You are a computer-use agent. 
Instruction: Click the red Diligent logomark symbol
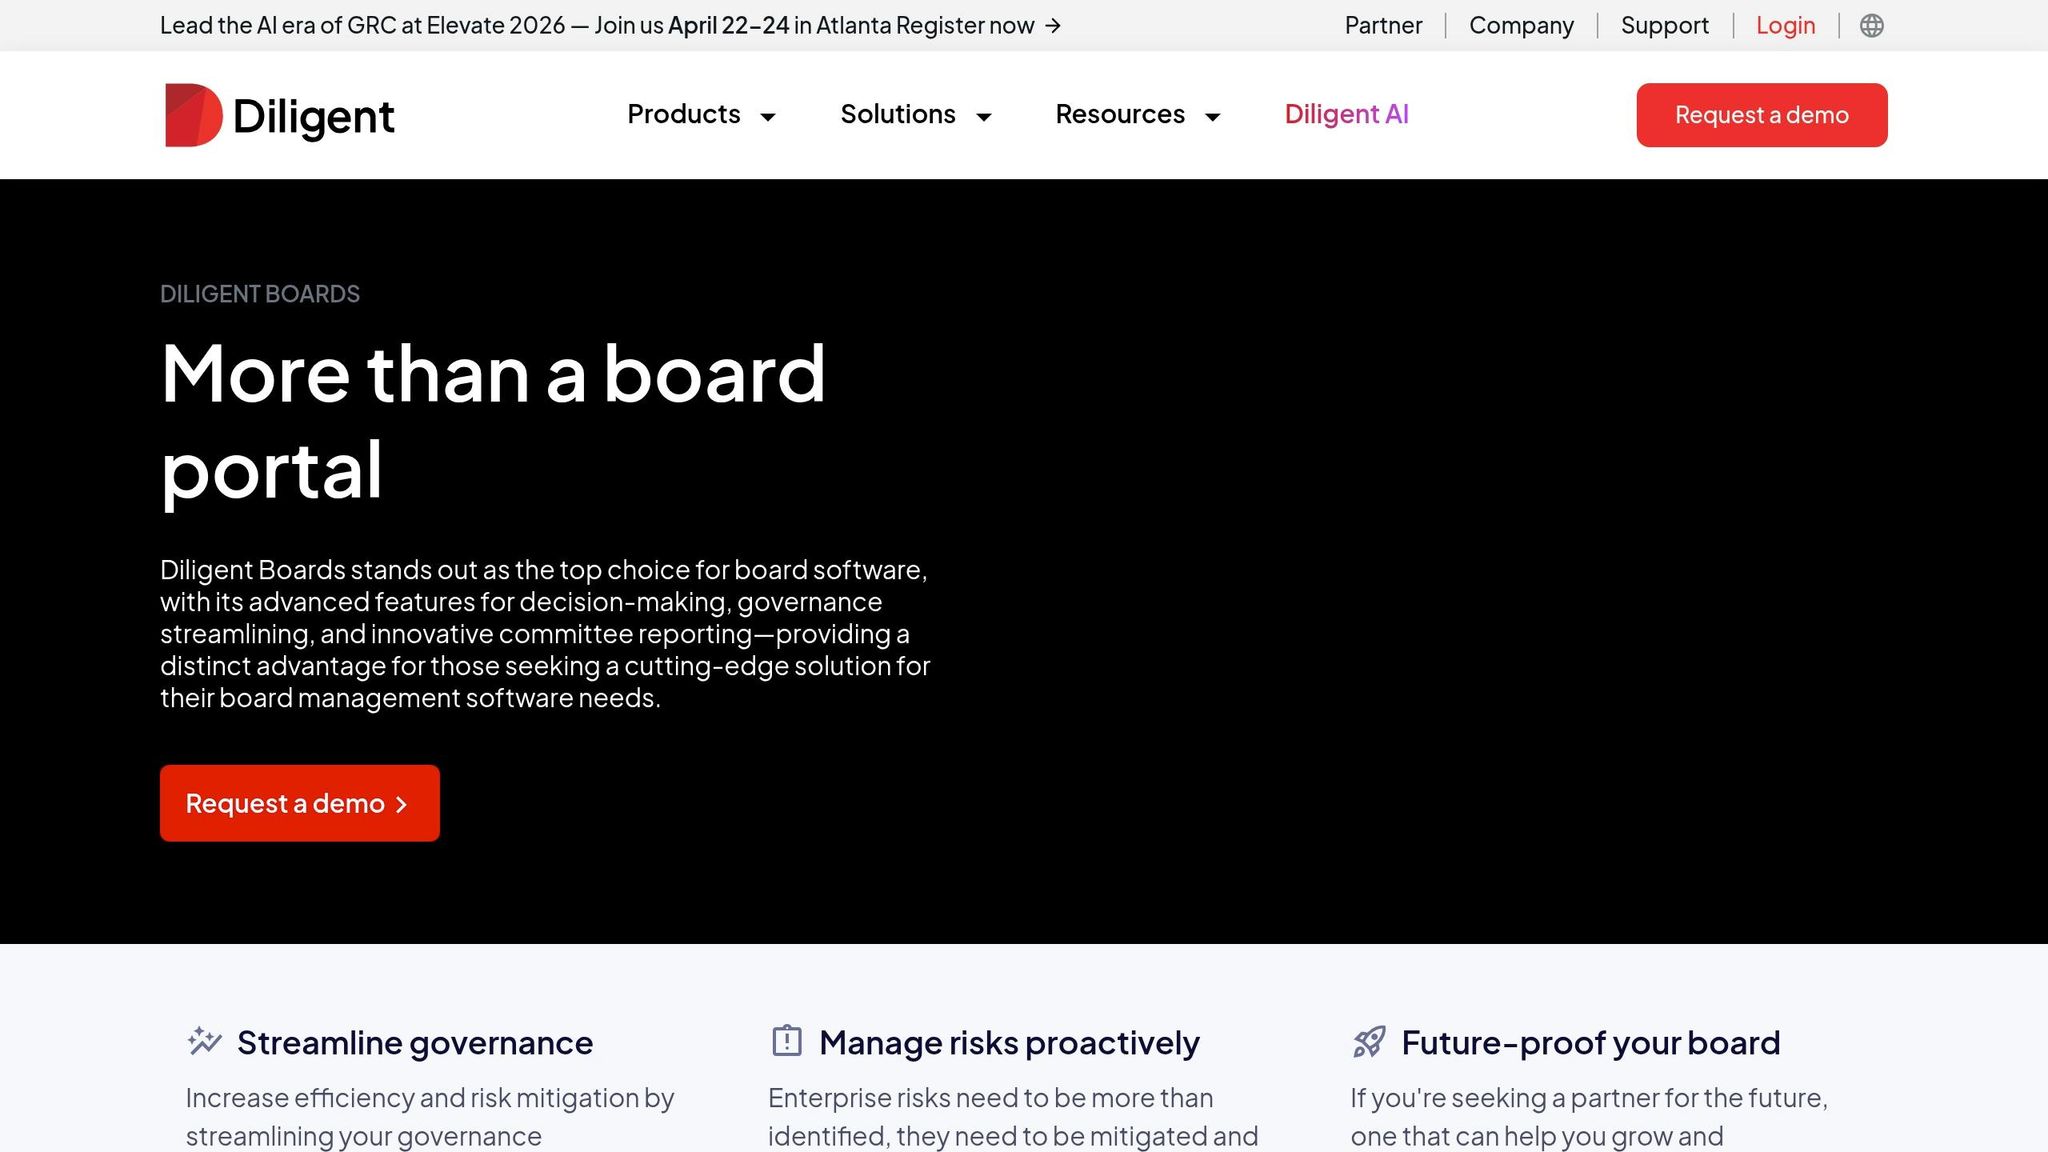[191, 114]
